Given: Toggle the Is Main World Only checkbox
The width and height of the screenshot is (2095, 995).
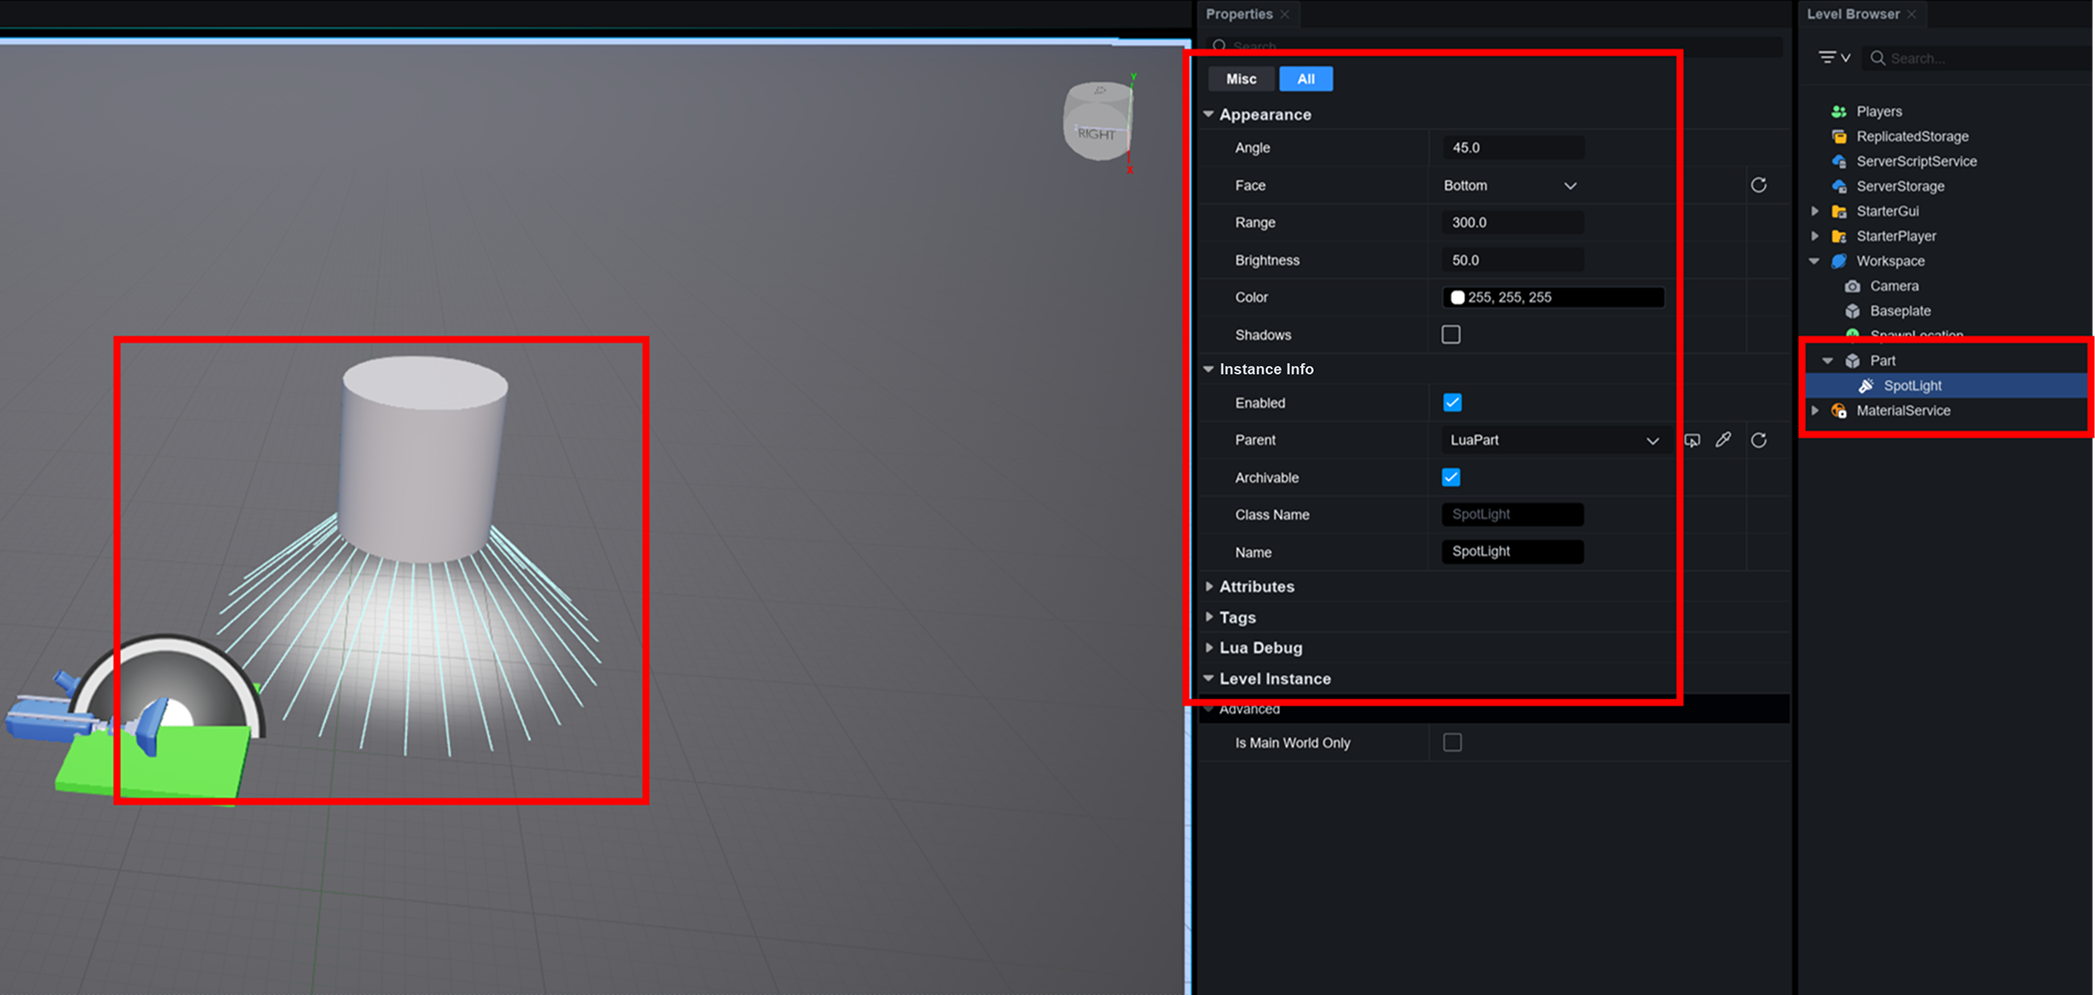Looking at the screenshot, I should pos(1452,743).
